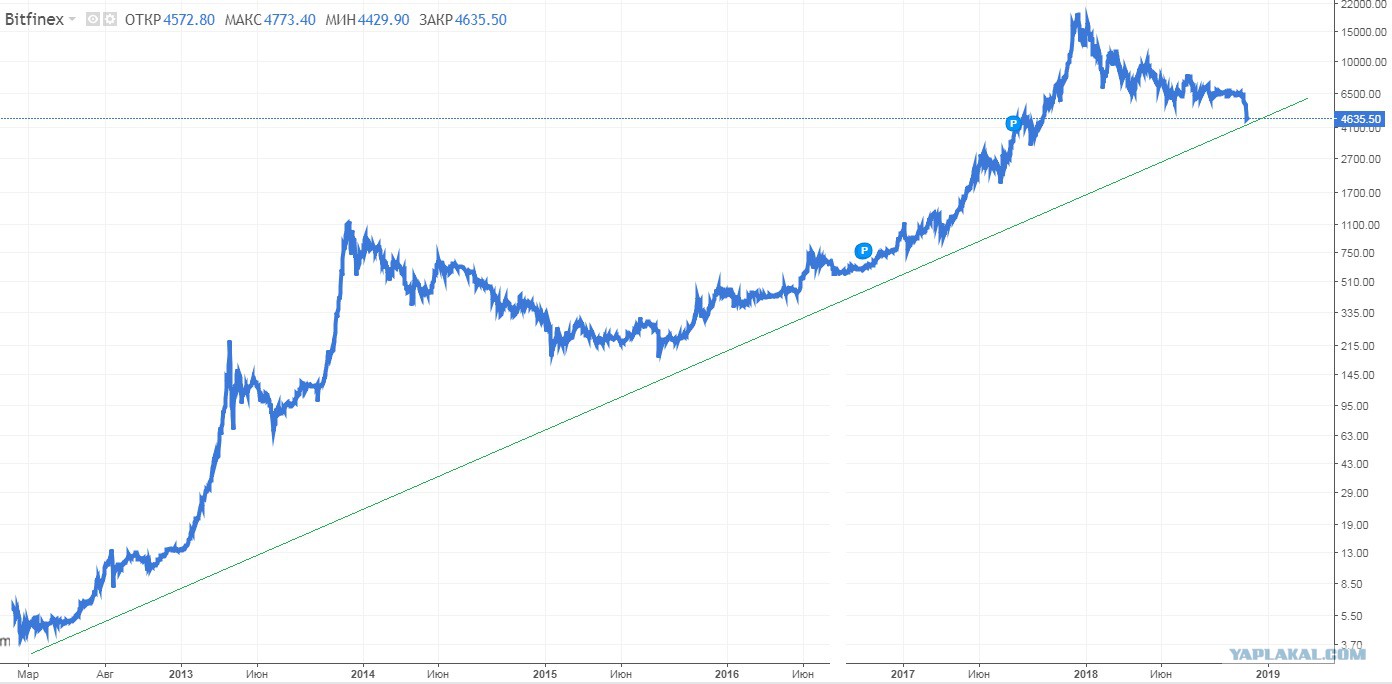Click the 22000.00 price axis label
Screen dimensions: 1392x684
(1362, 5)
